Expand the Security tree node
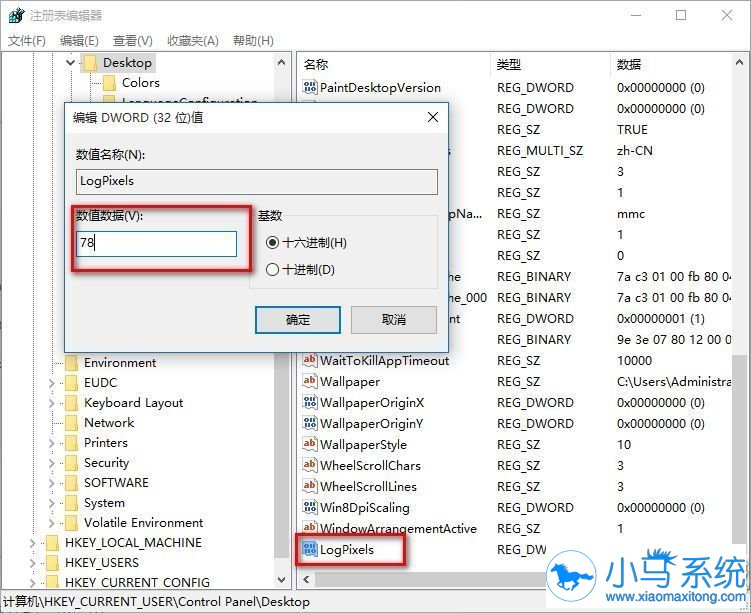The image size is (751, 613). tap(51, 463)
